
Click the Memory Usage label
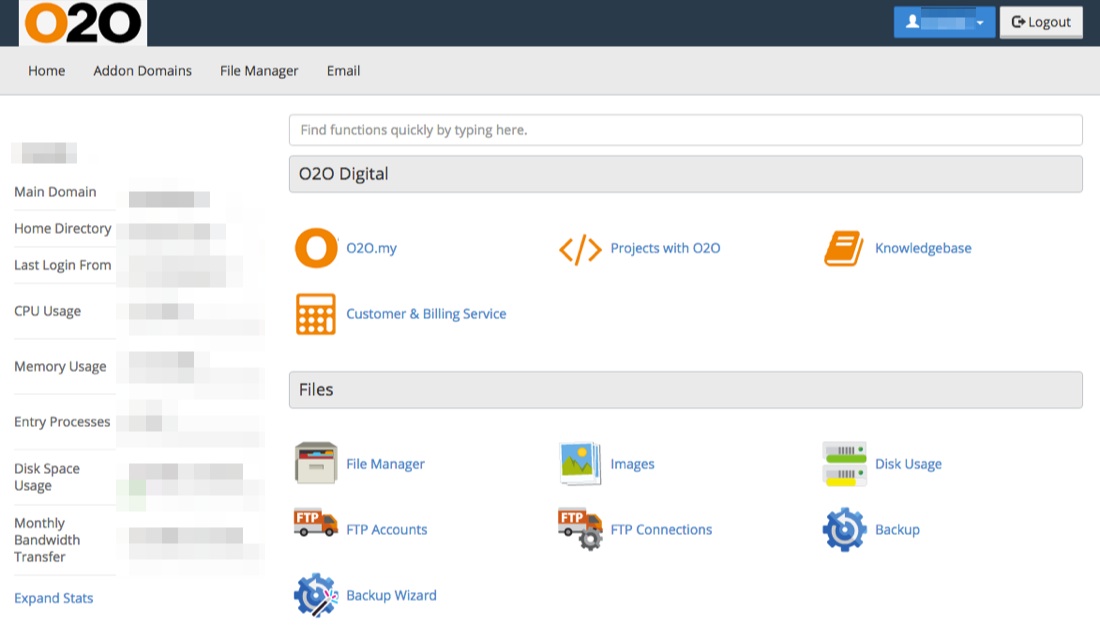(x=60, y=366)
